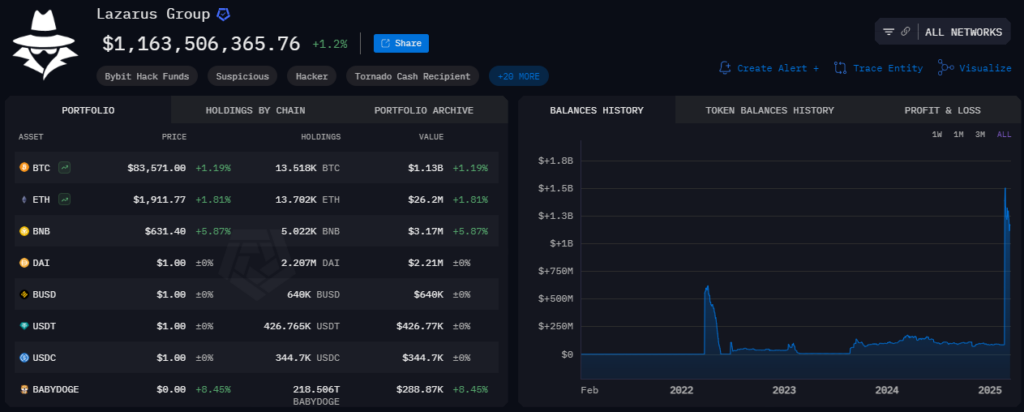Viewport: 1024px width, 412px height.
Task: Select the BALANCES HISTORY tab
Action: pyautogui.click(x=597, y=110)
